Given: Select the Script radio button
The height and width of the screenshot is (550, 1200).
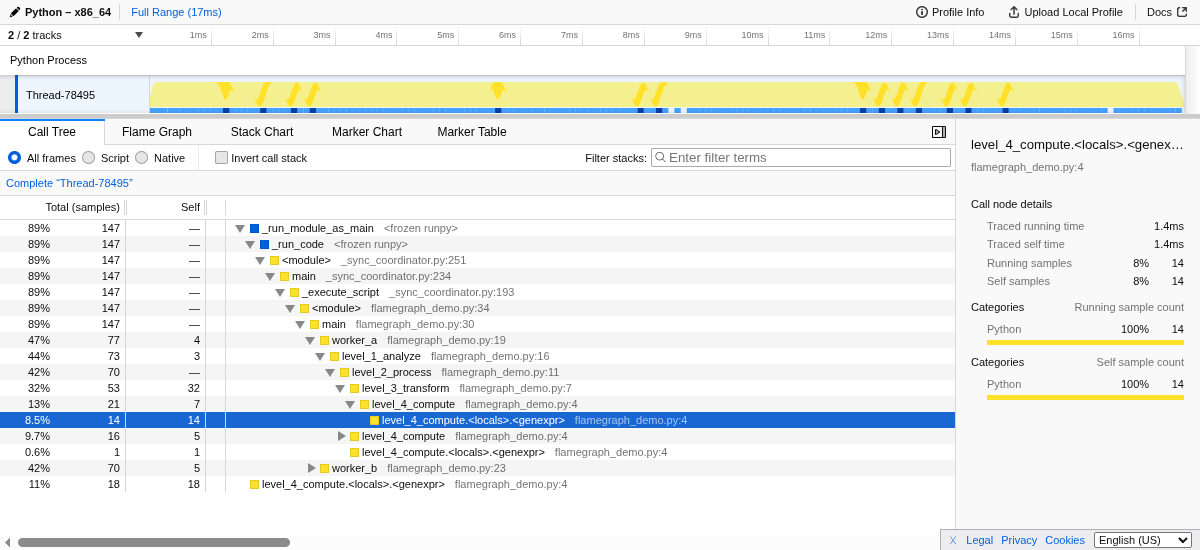Looking at the screenshot, I should (88, 157).
